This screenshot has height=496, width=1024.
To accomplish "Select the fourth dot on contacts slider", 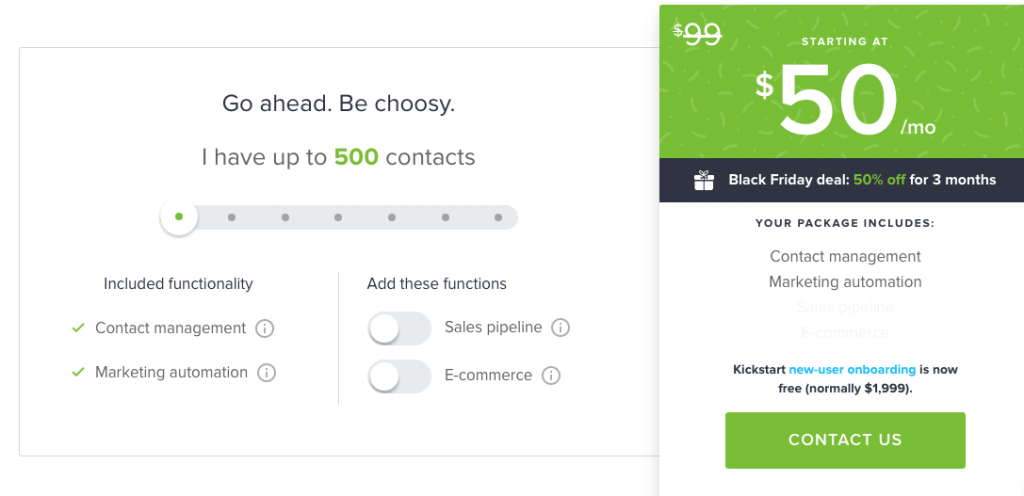I will coord(338,217).
